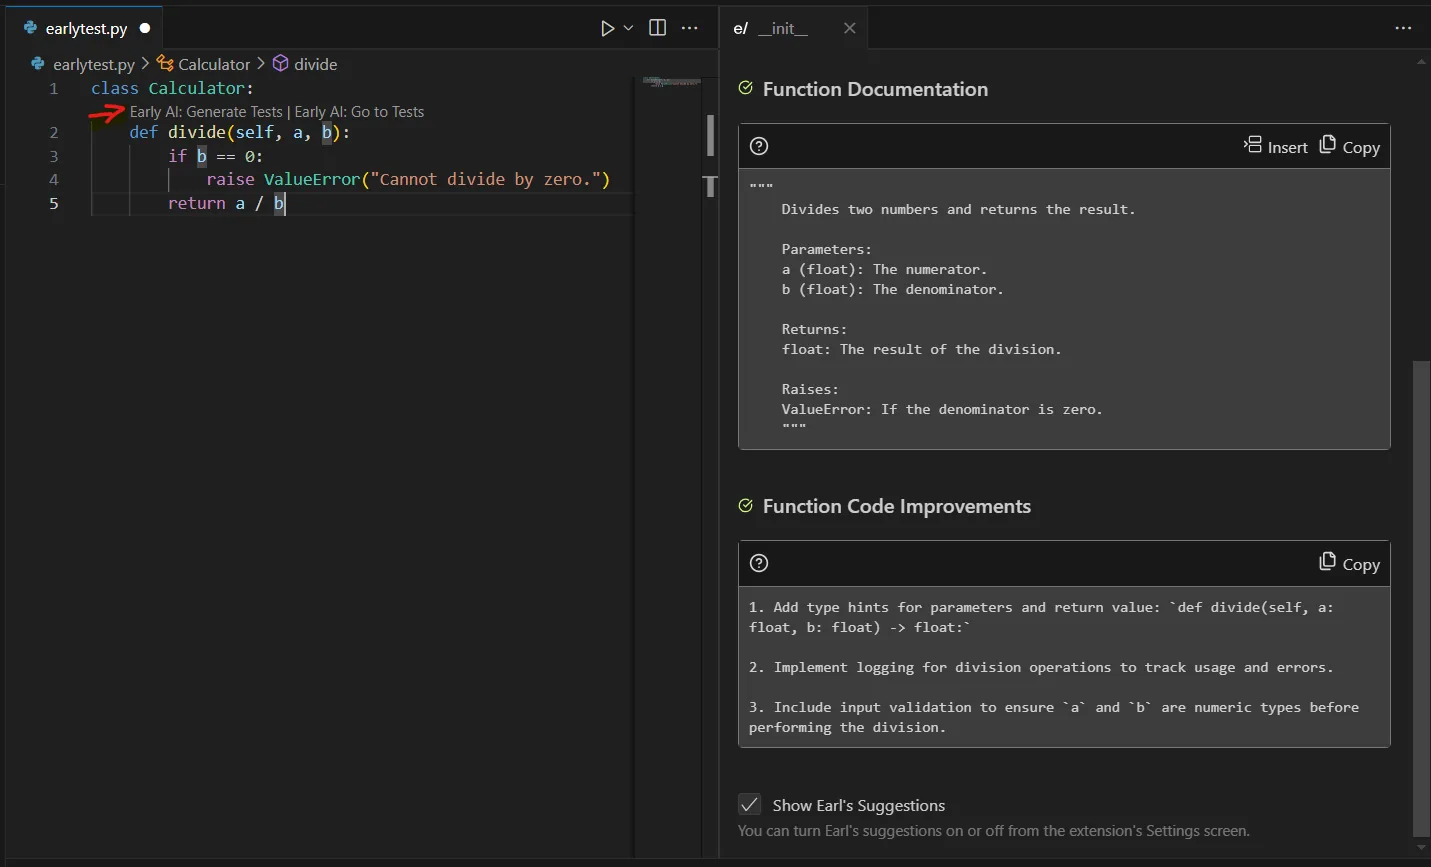Run the Python file with play icon
Screen dimensions: 1431x867
coord(607,28)
